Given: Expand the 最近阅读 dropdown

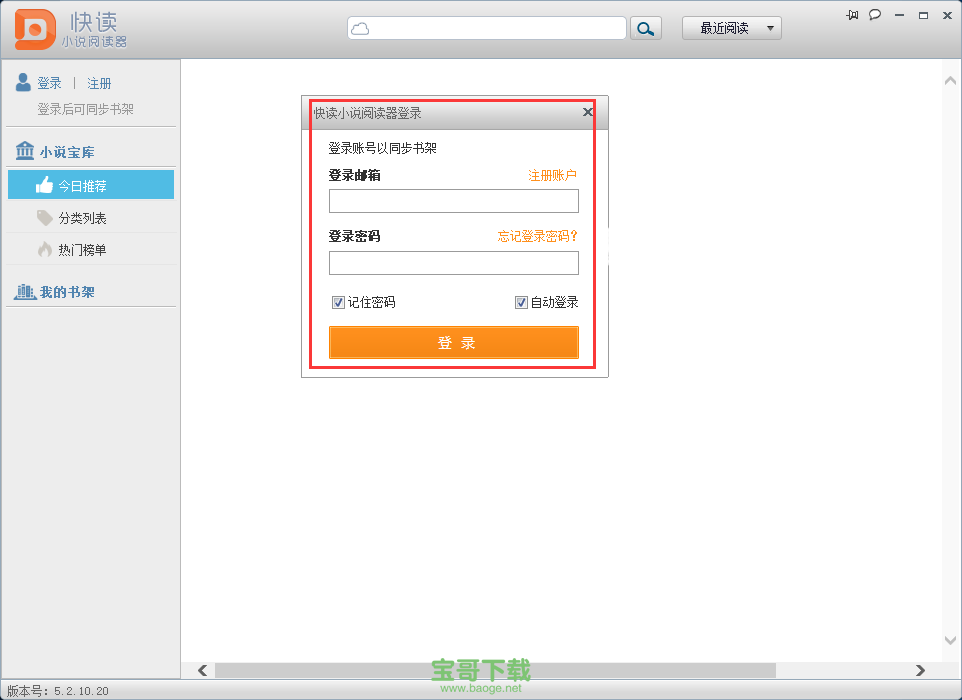Looking at the screenshot, I should click(x=731, y=28).
